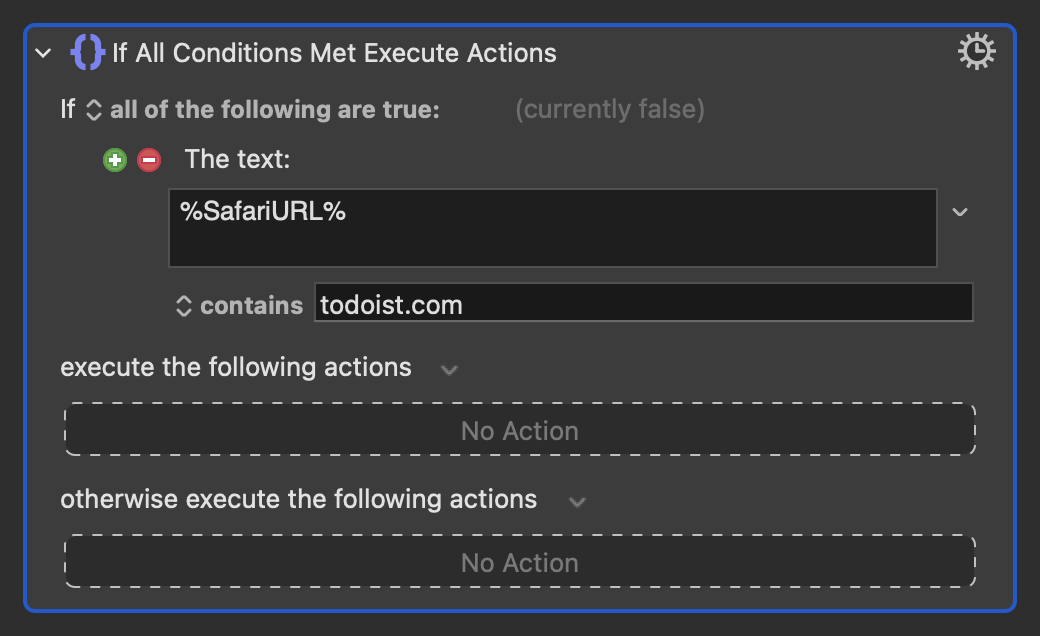The image size is (1040, 636).
Task: Collapse the If action with top-left chevron
Action: click(x=44, y=53)
